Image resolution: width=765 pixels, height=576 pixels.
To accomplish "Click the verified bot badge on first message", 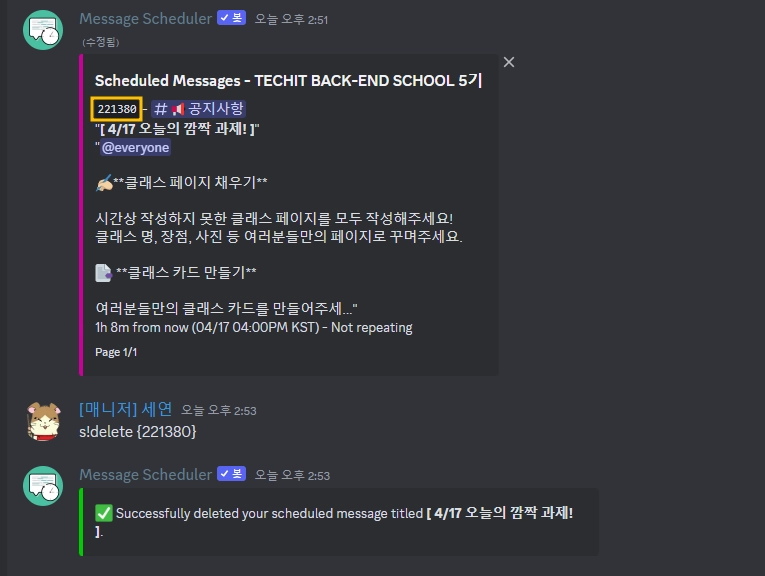I will pos(231,18).
